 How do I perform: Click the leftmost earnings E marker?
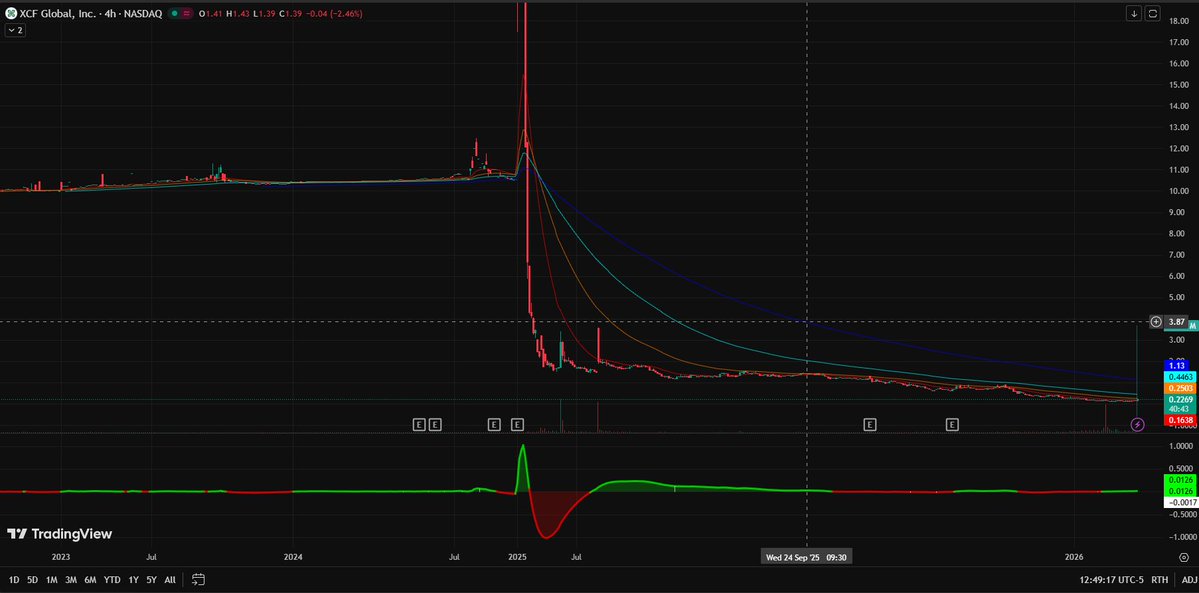pyautogui.click(x=418, y=424)
